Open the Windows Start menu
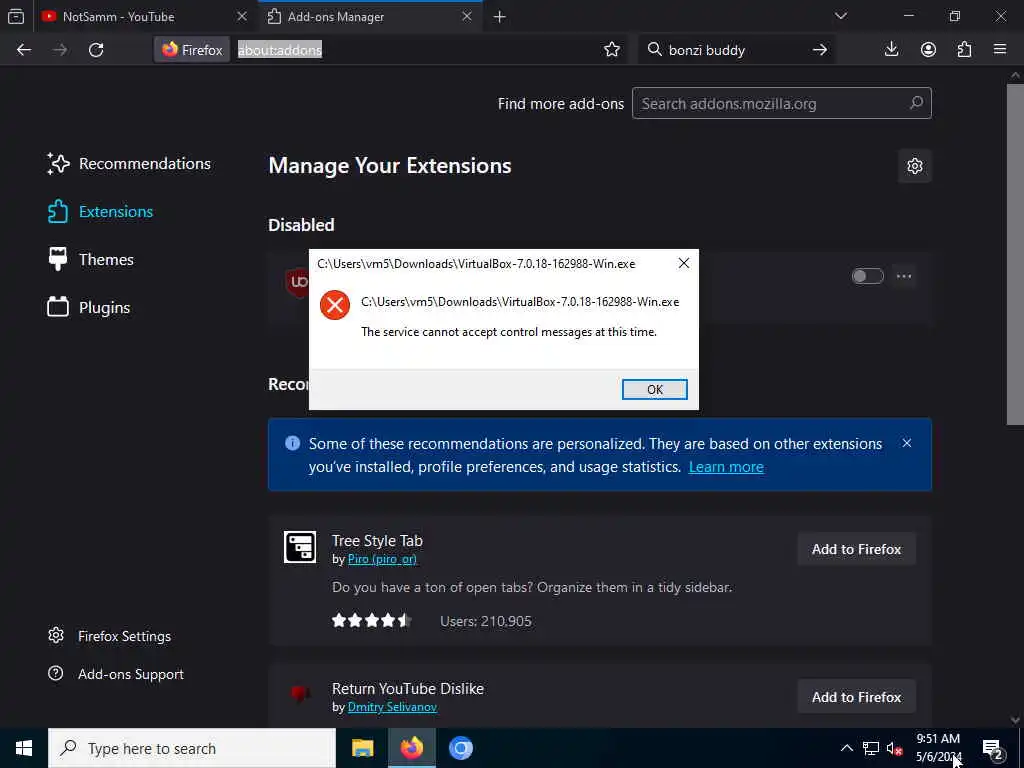1024x768 pixels. tap(24, 748)
